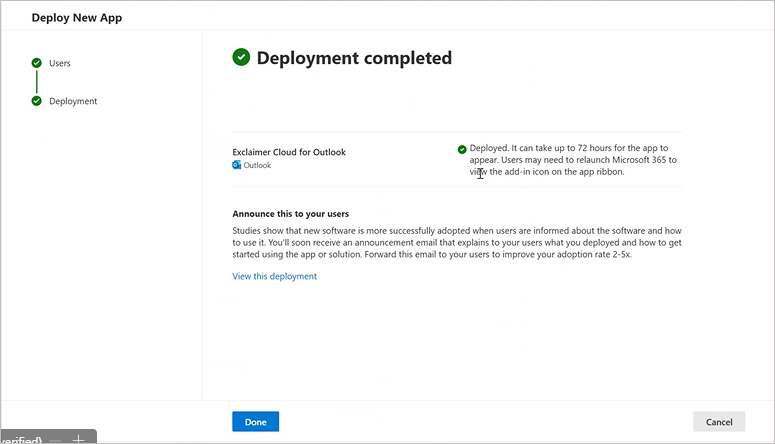This screenshot has width=775, height=444.
Task: Select the Deployment step in sidebar
Action: coord(73,101)
